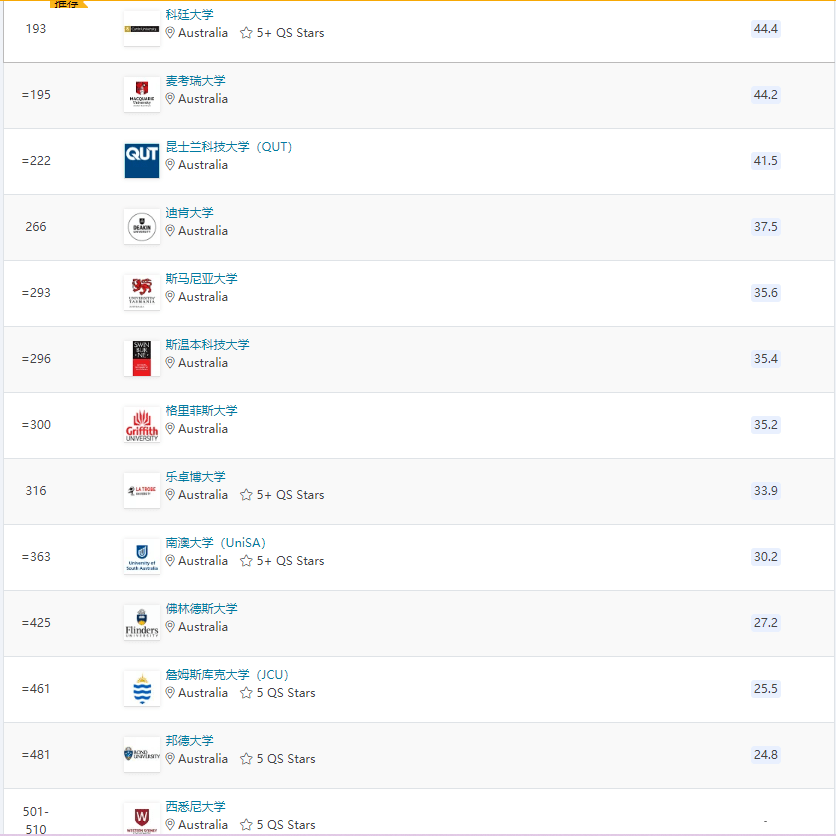Screen dimensions: 836x836
Task: Open the 西悉尼大学 university link
Action: tap(195, 807)
